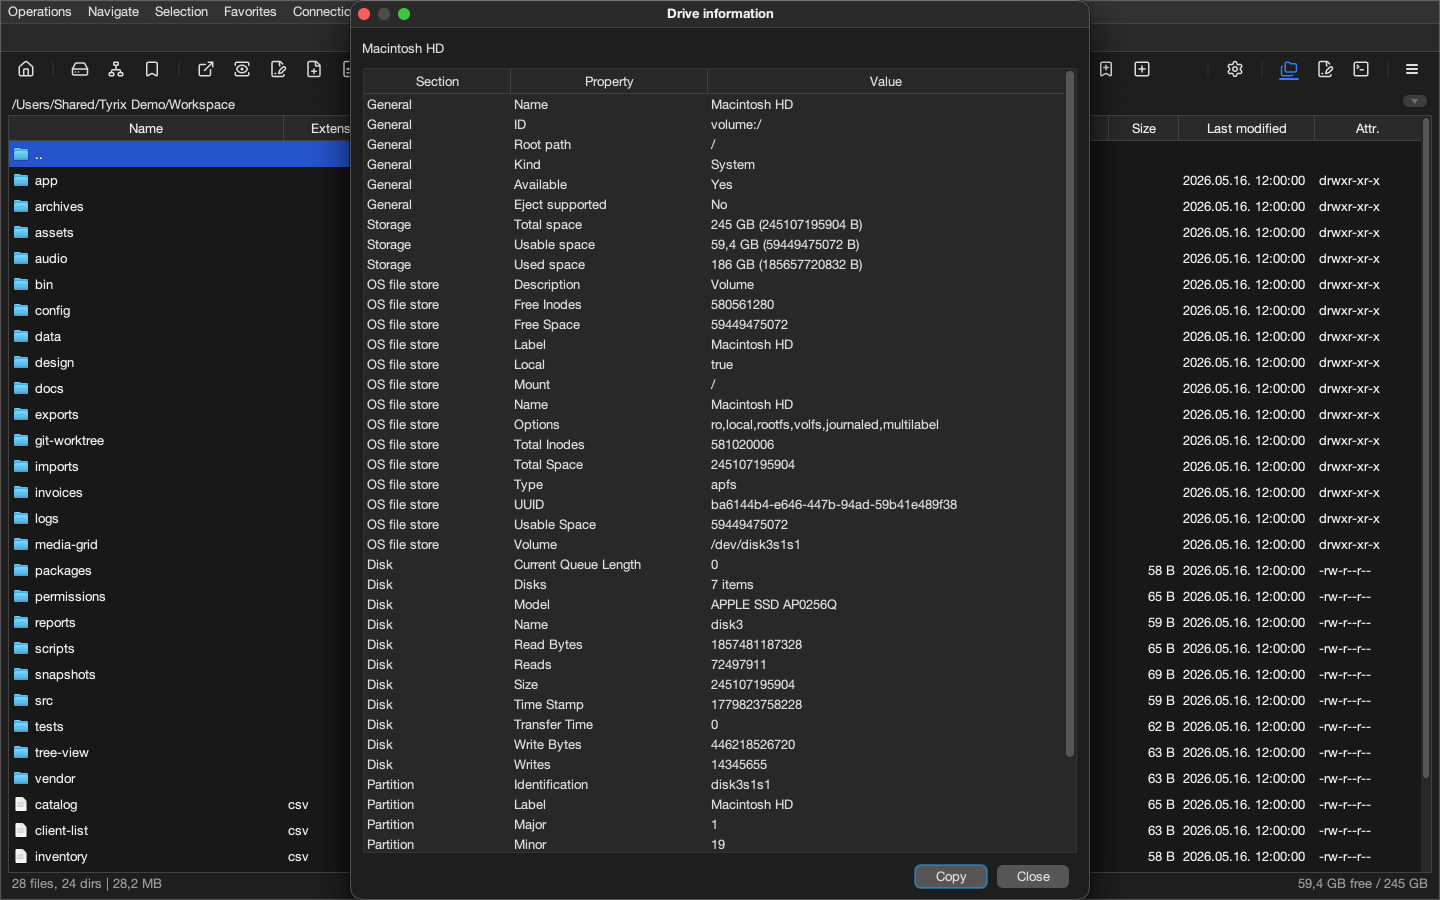Select the file manager folders view icon
This screenshot has width=1440, height=900.
point(1289,69)
